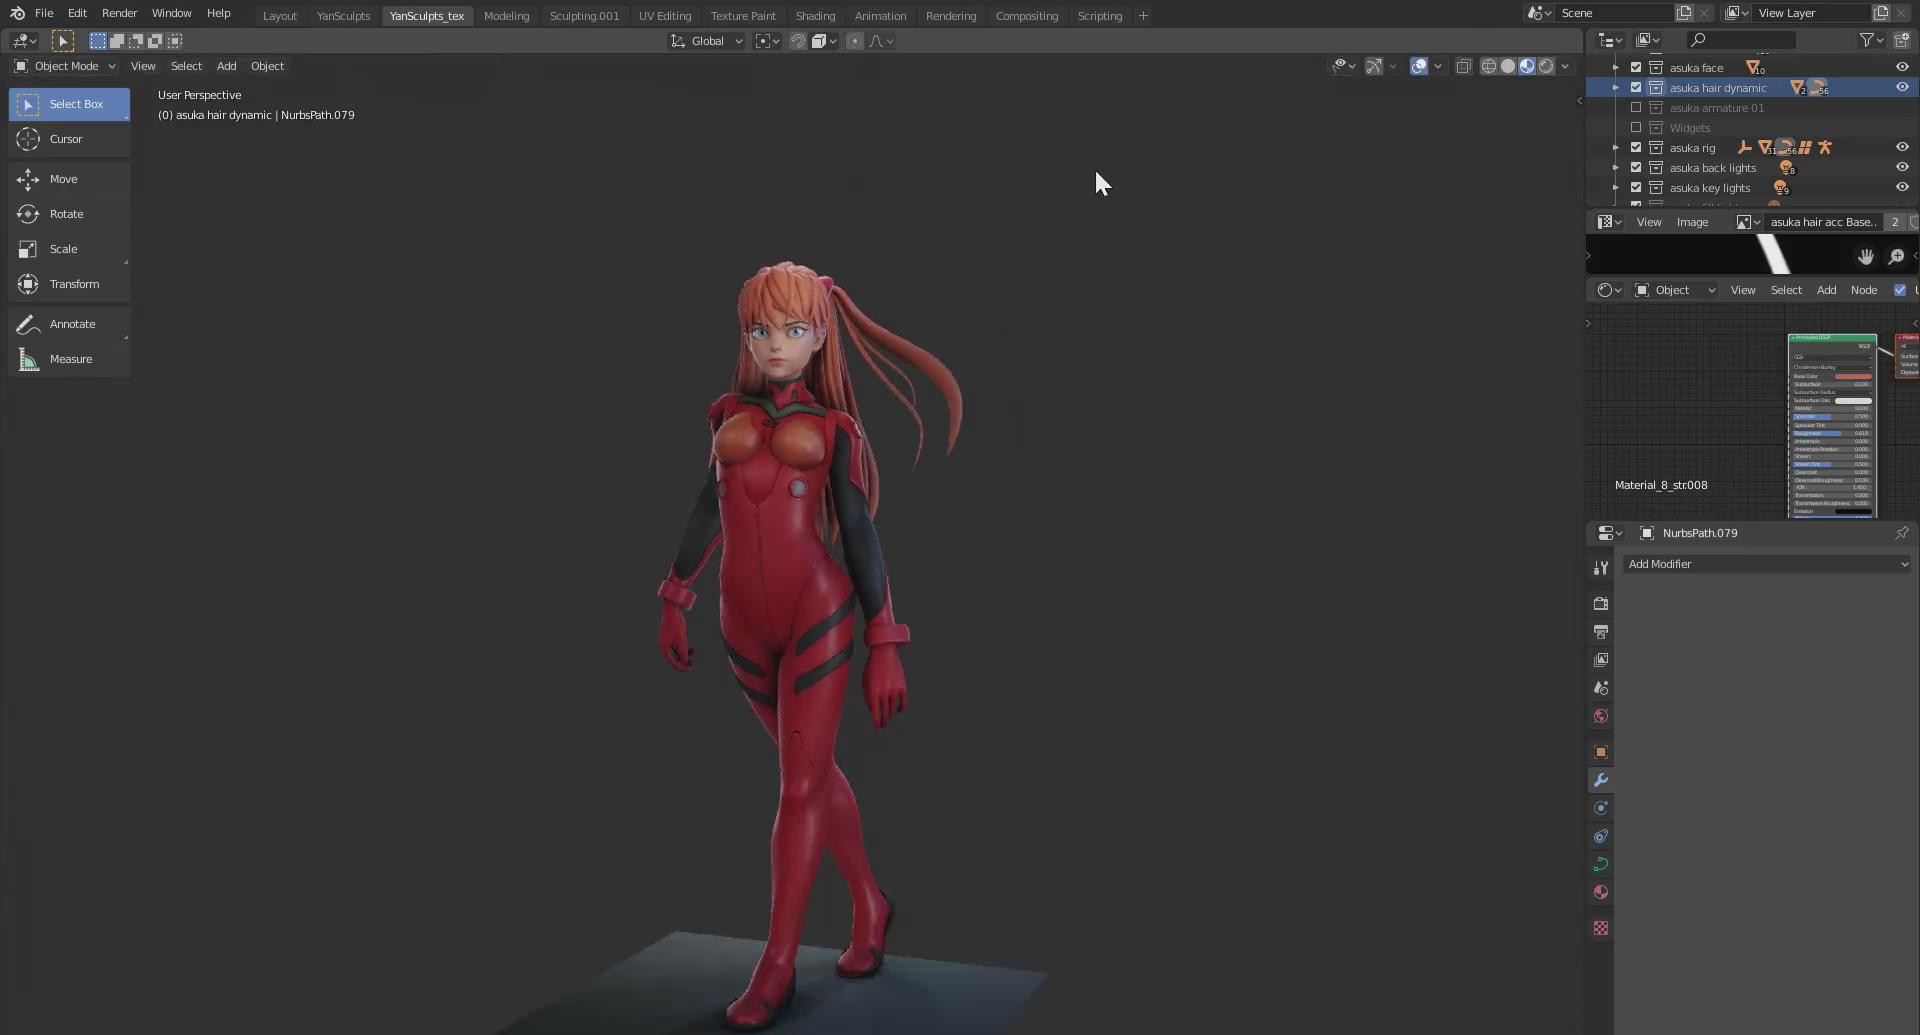Switch to the Shading workspace tab

815,16
